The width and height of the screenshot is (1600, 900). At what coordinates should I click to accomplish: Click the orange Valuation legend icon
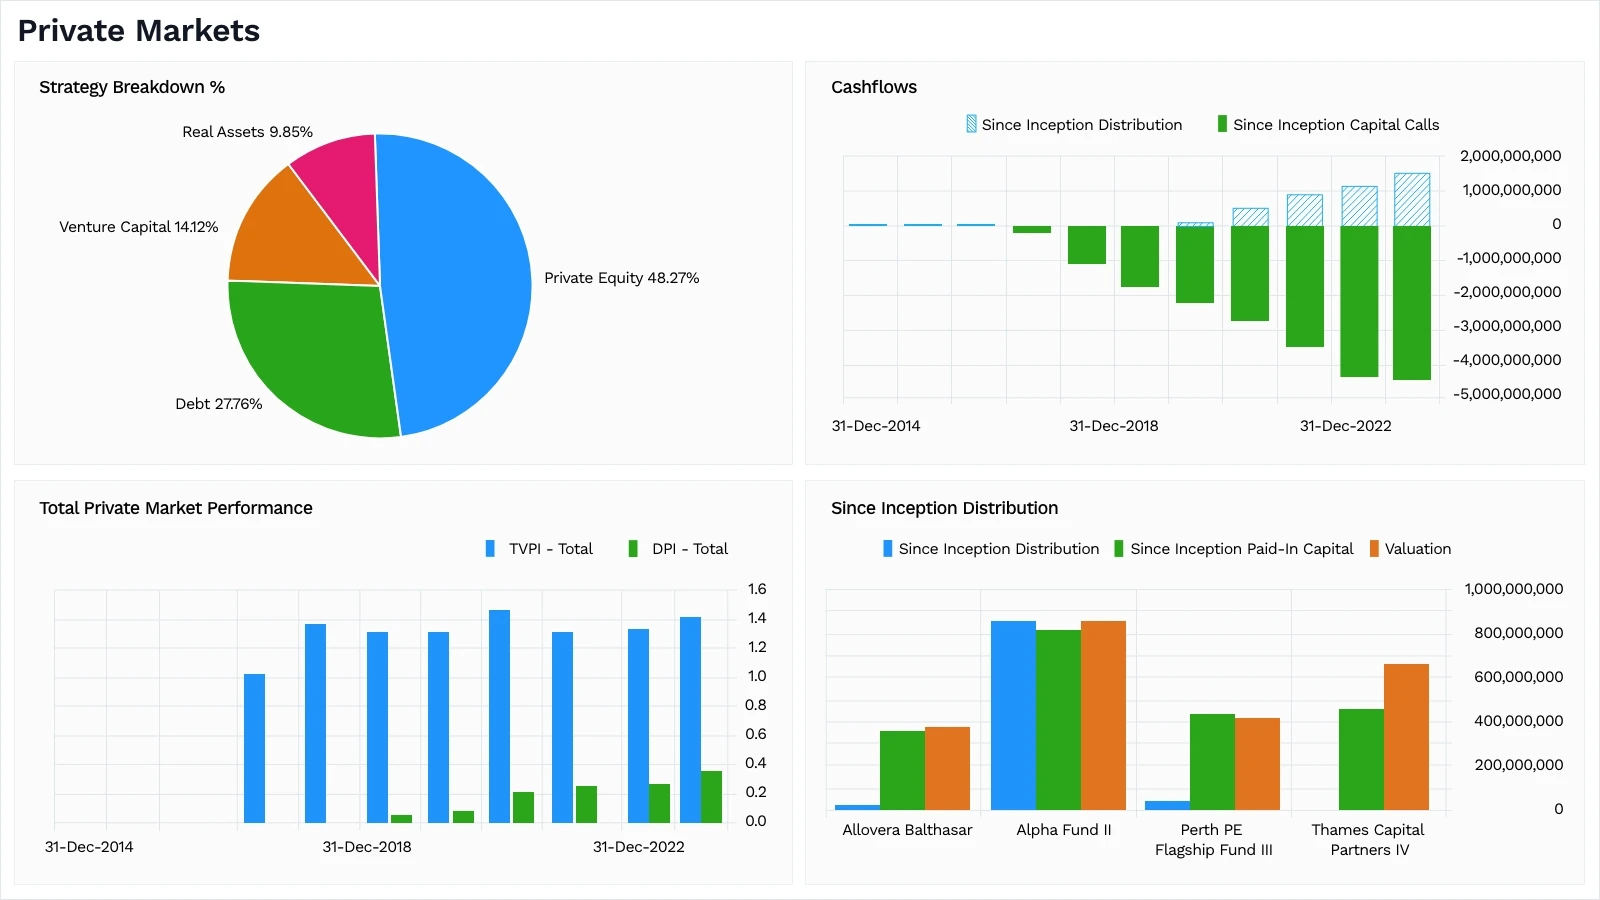click(1377, 548)
